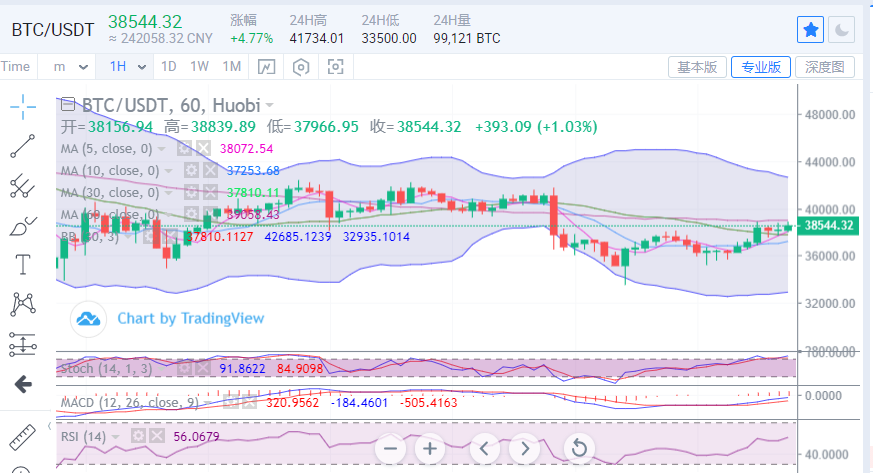Select the brush drawing tool

[x=23, y=226]
